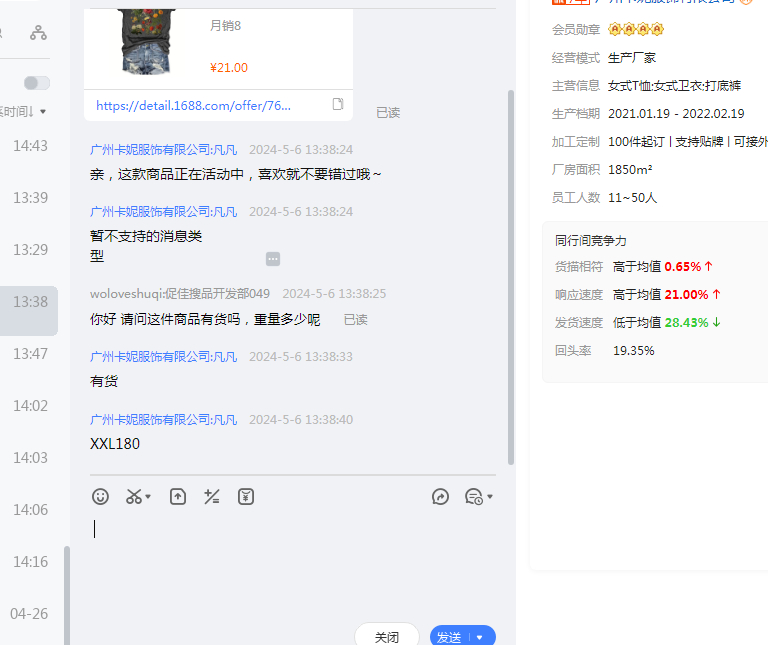
Task: Select the 14:43 conversation in list
Action: point(29,146)
